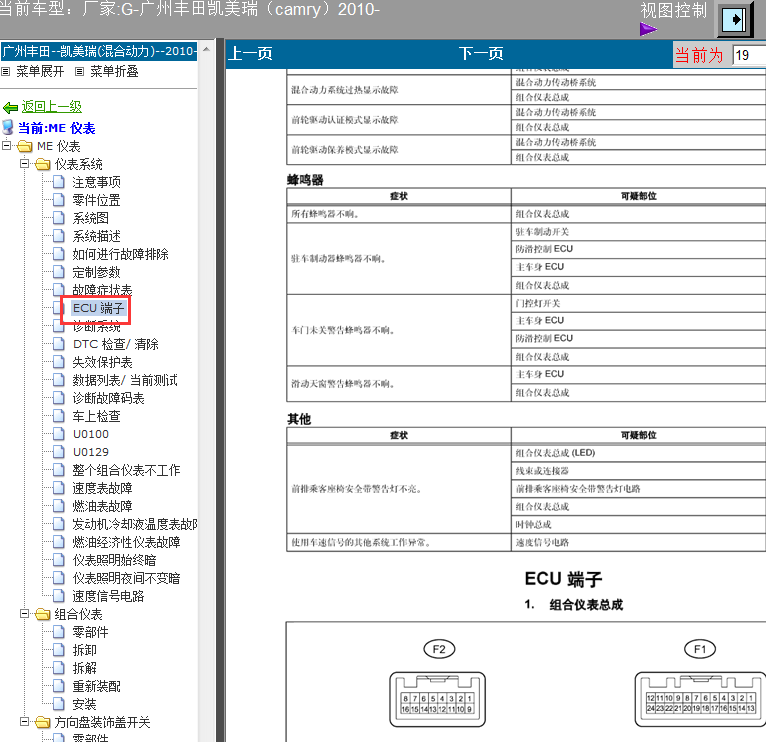Click the green back arrow icon
The width and height of the screenshot is (766, 742).
[10, 107]
